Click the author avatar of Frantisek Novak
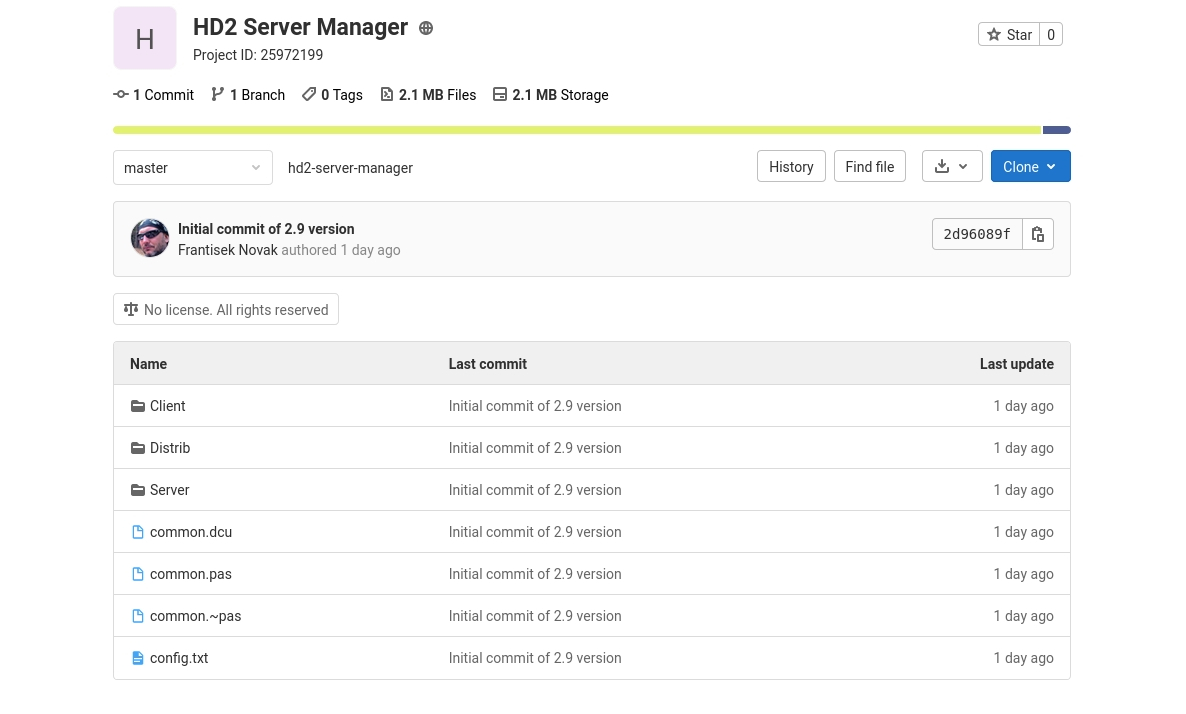This screenshot has height=714, width=1186. click(x=150, y=238)
